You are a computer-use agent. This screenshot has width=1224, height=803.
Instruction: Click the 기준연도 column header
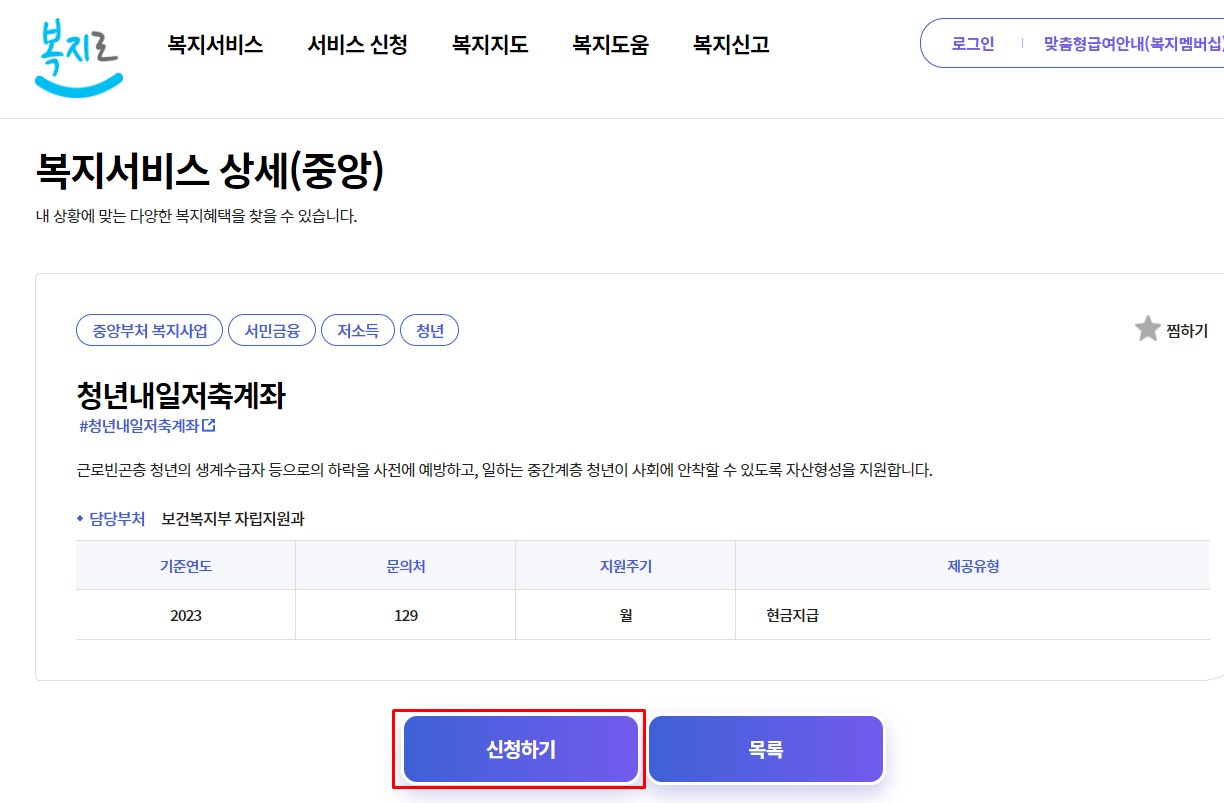(x=186, y=566)
